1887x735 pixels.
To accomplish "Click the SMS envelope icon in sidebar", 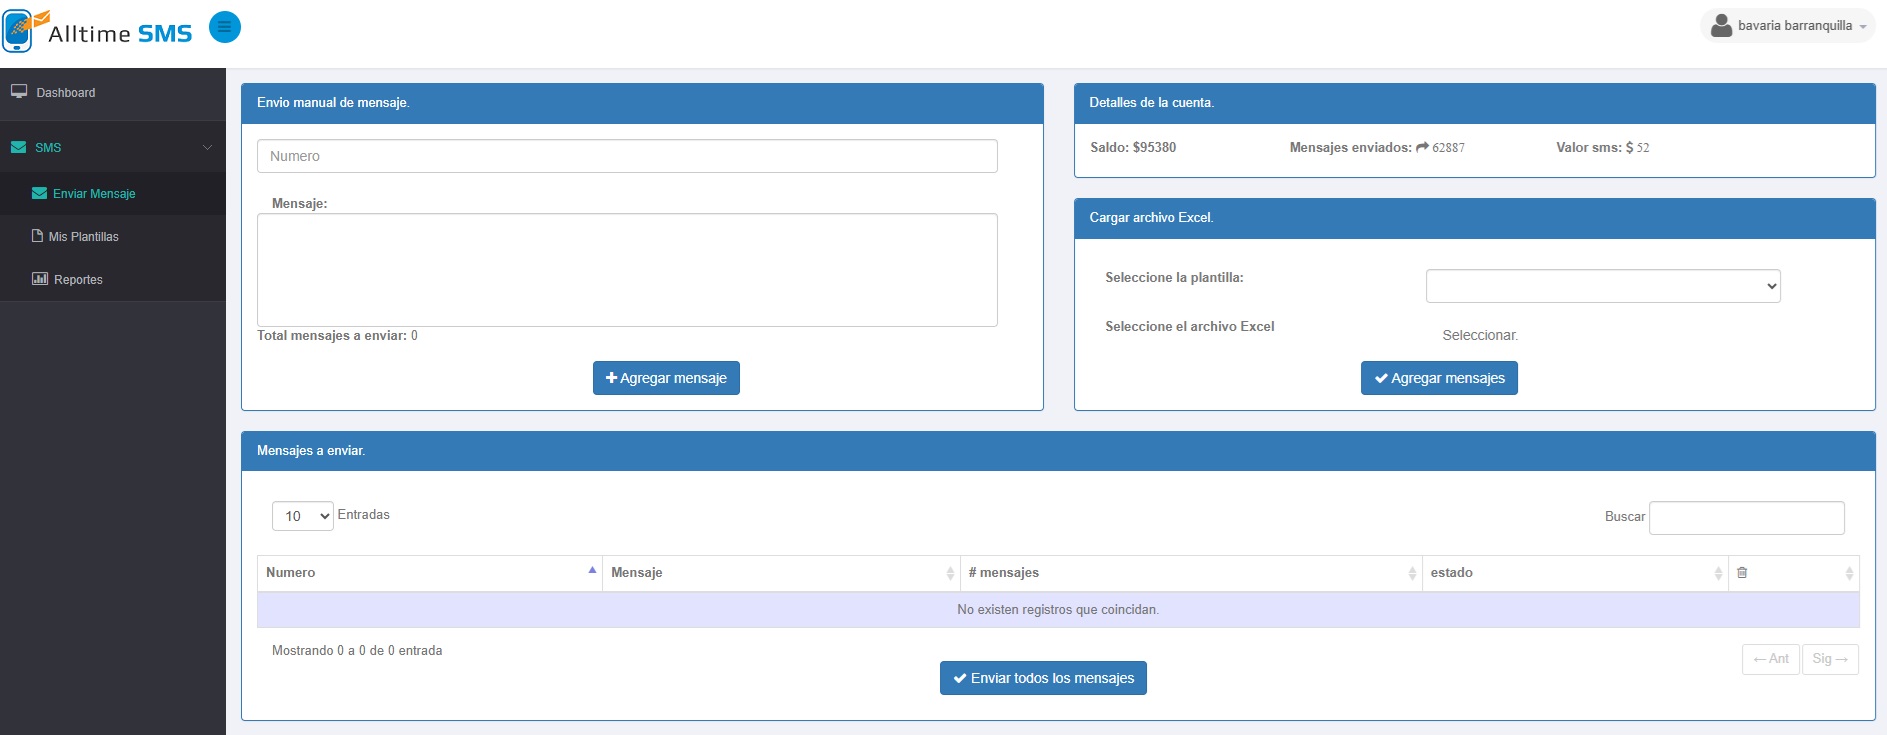I will (x=19, y=147).
